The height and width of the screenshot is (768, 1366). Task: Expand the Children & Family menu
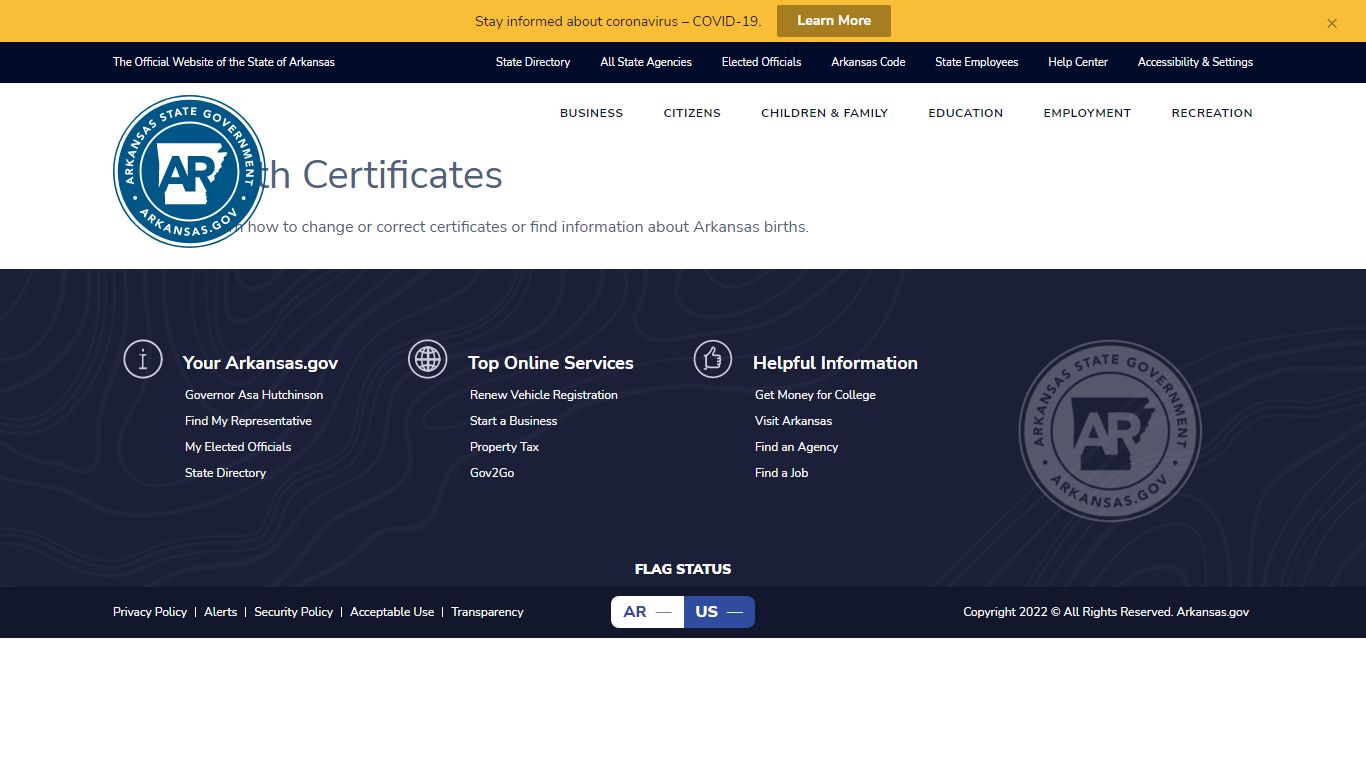(x=824, y=113)
